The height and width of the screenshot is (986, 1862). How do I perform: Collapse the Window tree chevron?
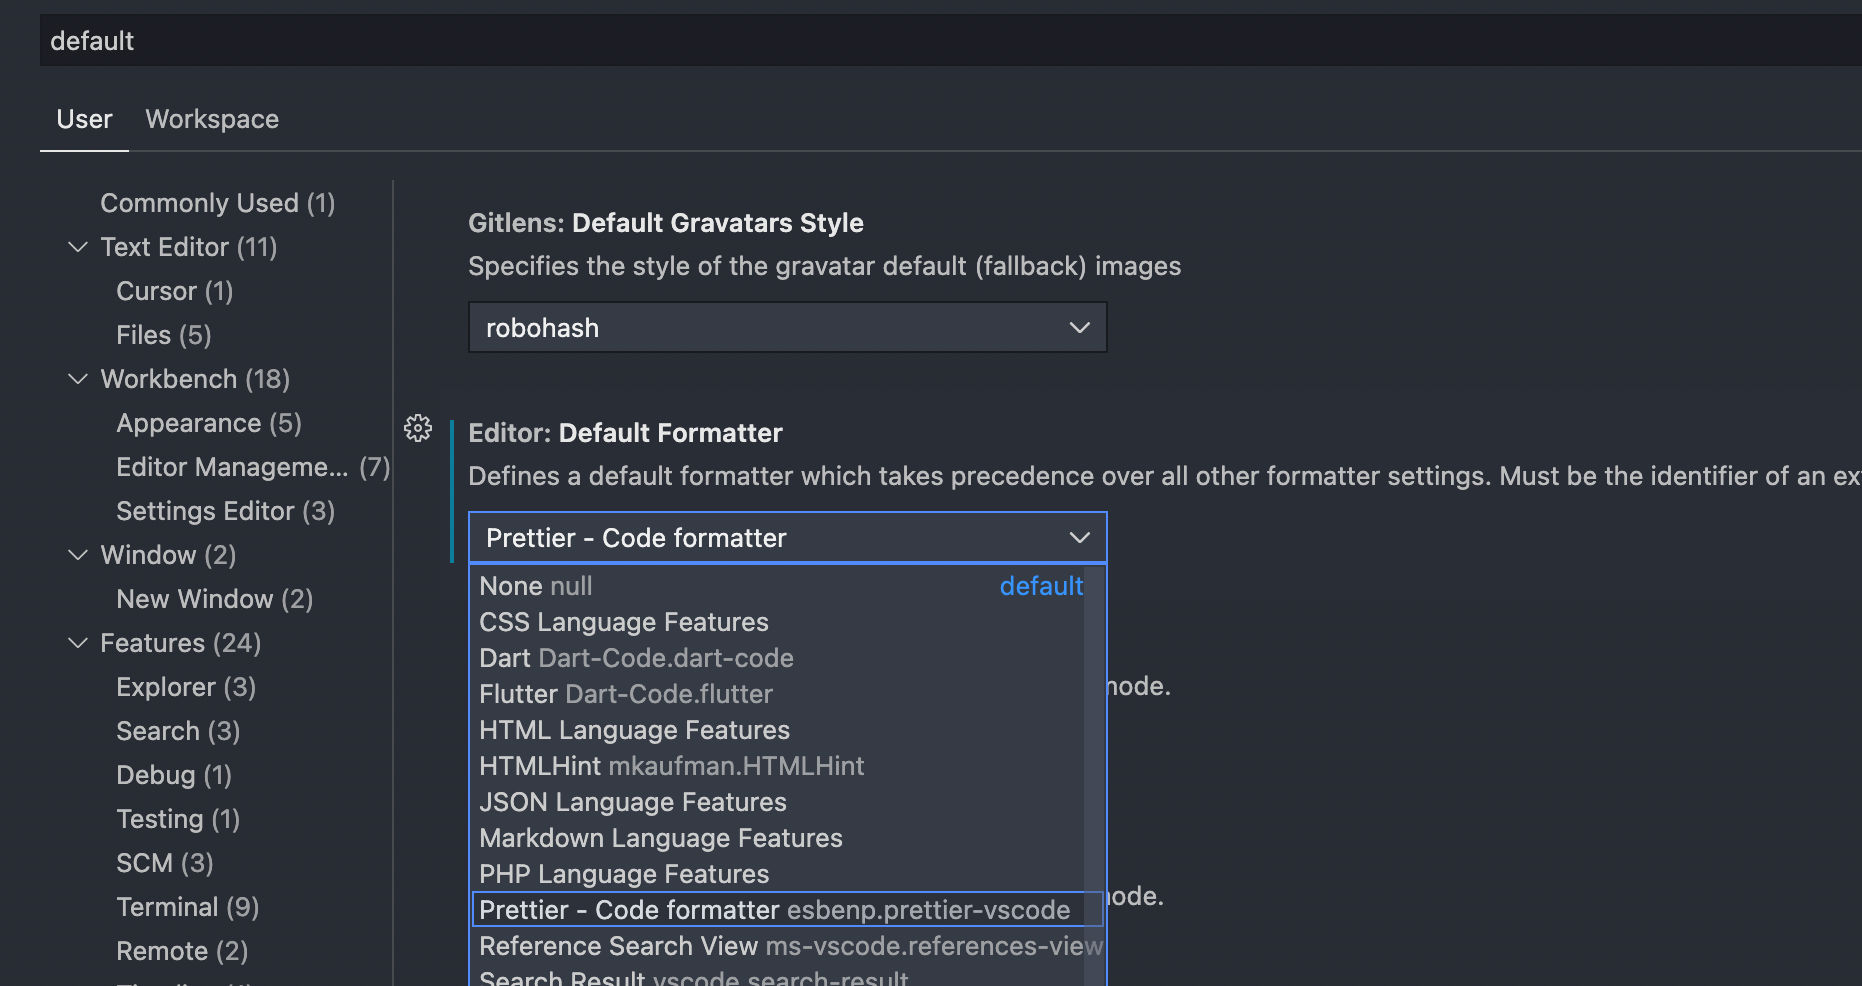click(x=77, y=555)
